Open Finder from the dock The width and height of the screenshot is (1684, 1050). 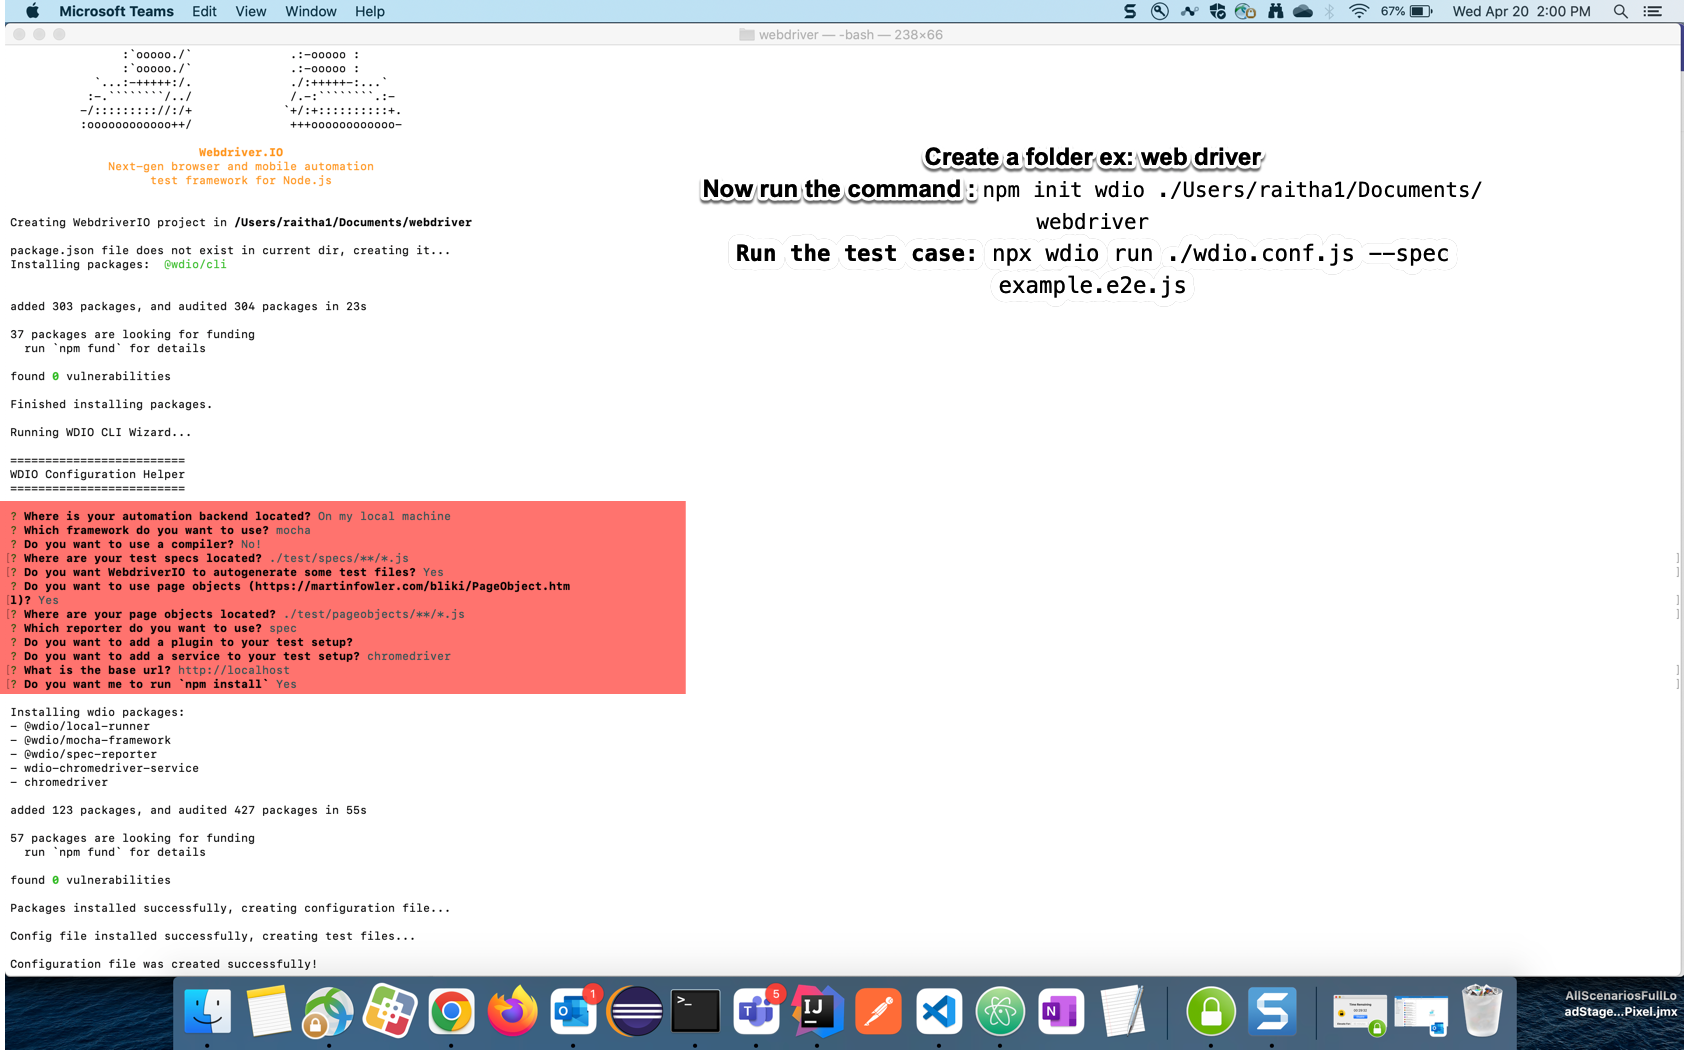[208, 1012]
